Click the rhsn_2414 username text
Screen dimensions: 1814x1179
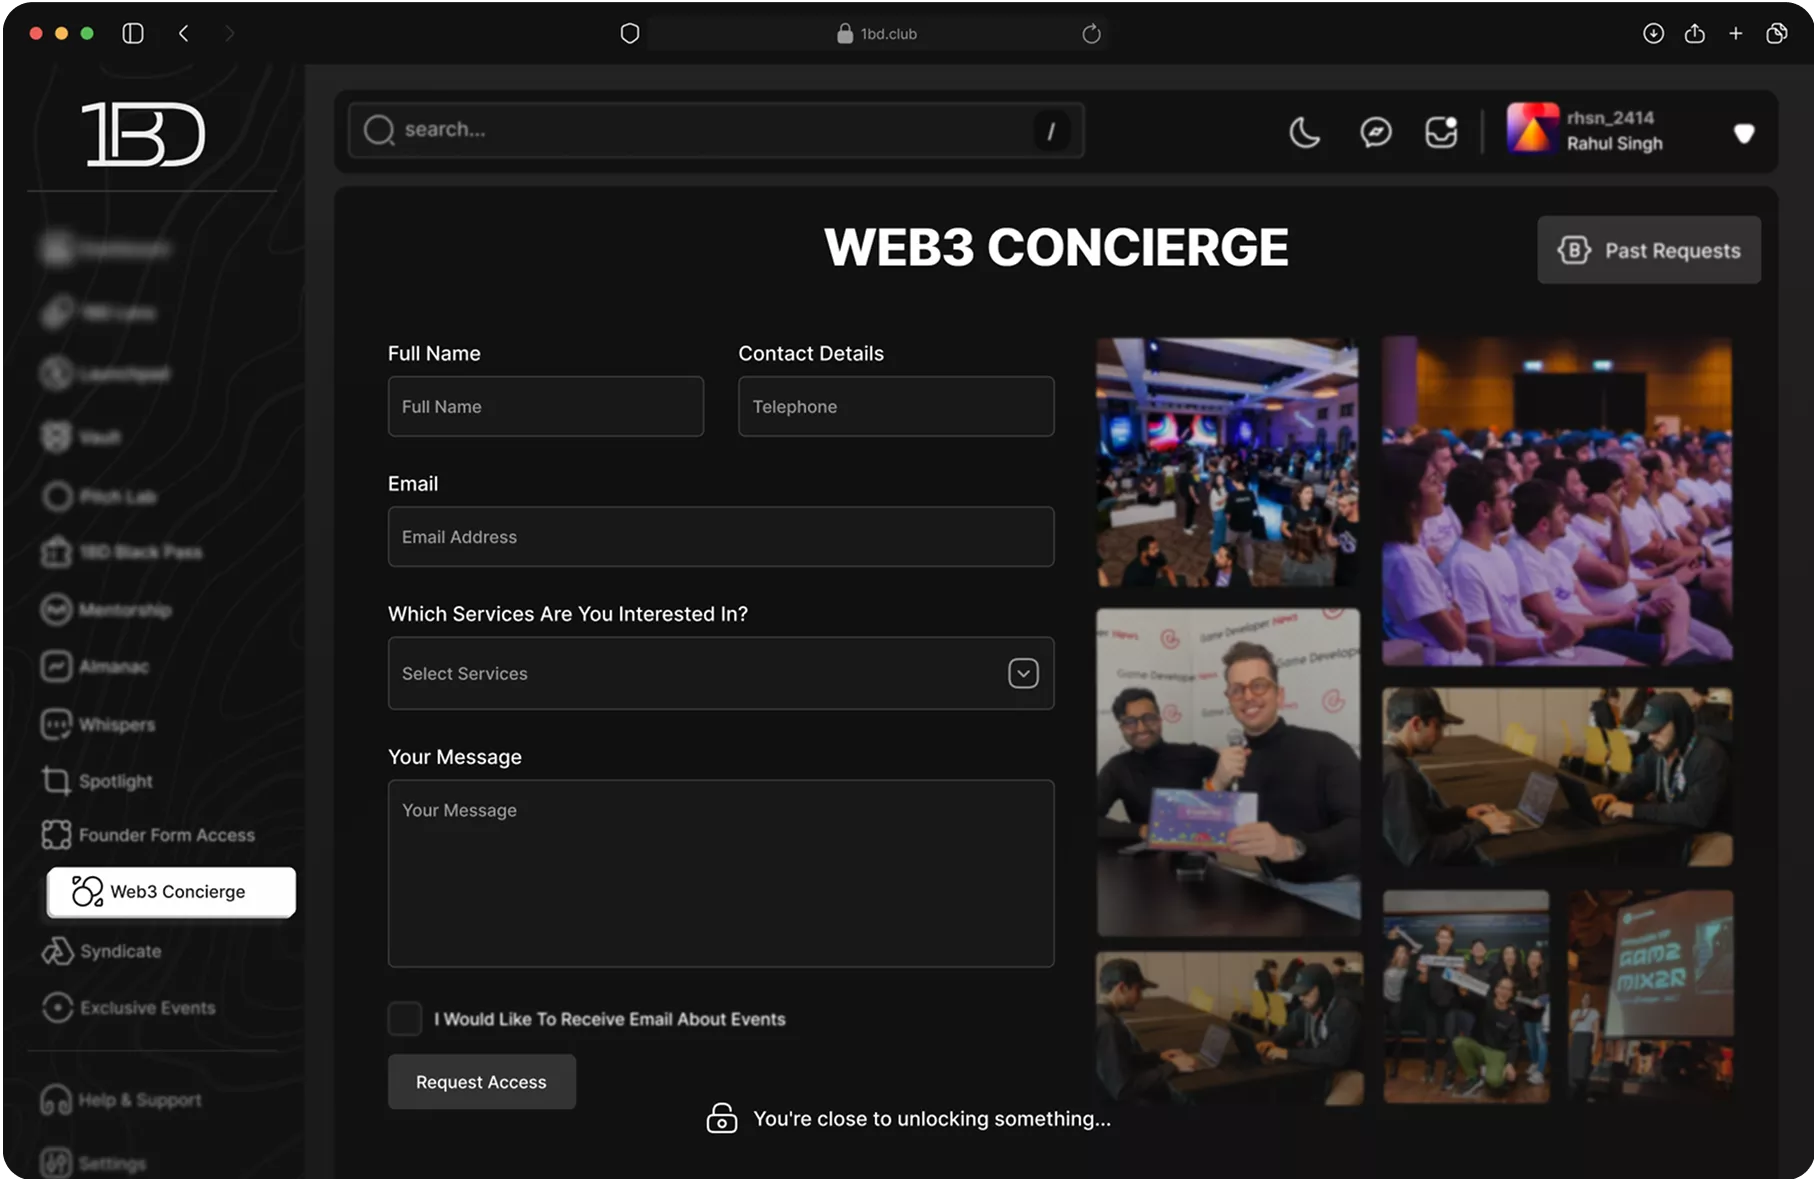[1610, 118]
